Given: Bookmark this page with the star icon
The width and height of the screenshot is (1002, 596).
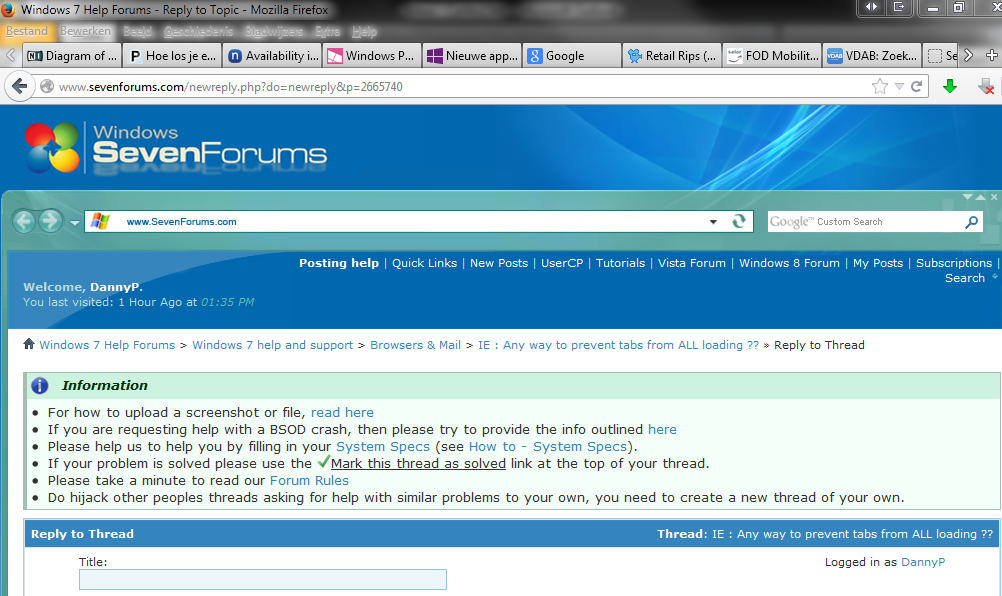Looking at the screenshot, I should click(879, 86).
